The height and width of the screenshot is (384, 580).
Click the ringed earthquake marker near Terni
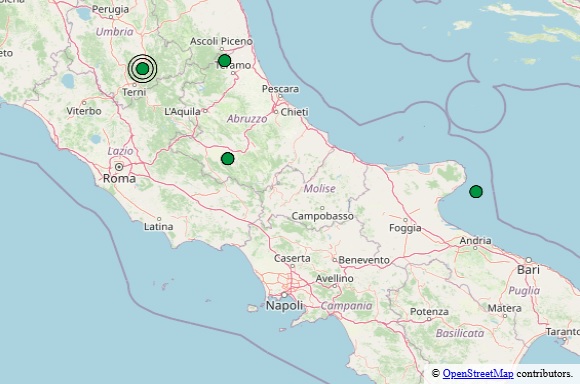[142, 68]
